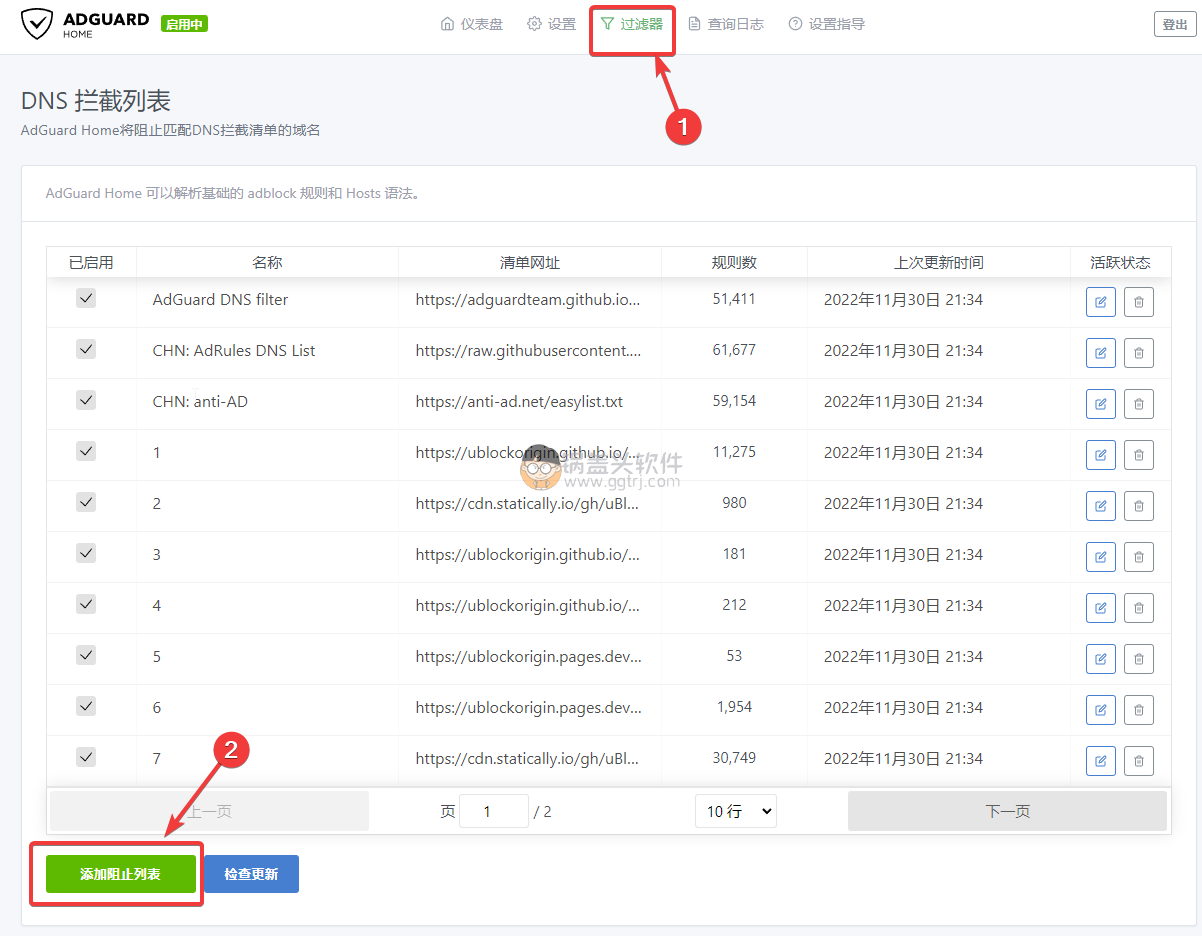Click the 30,749 rules count cell

point(734,758)
